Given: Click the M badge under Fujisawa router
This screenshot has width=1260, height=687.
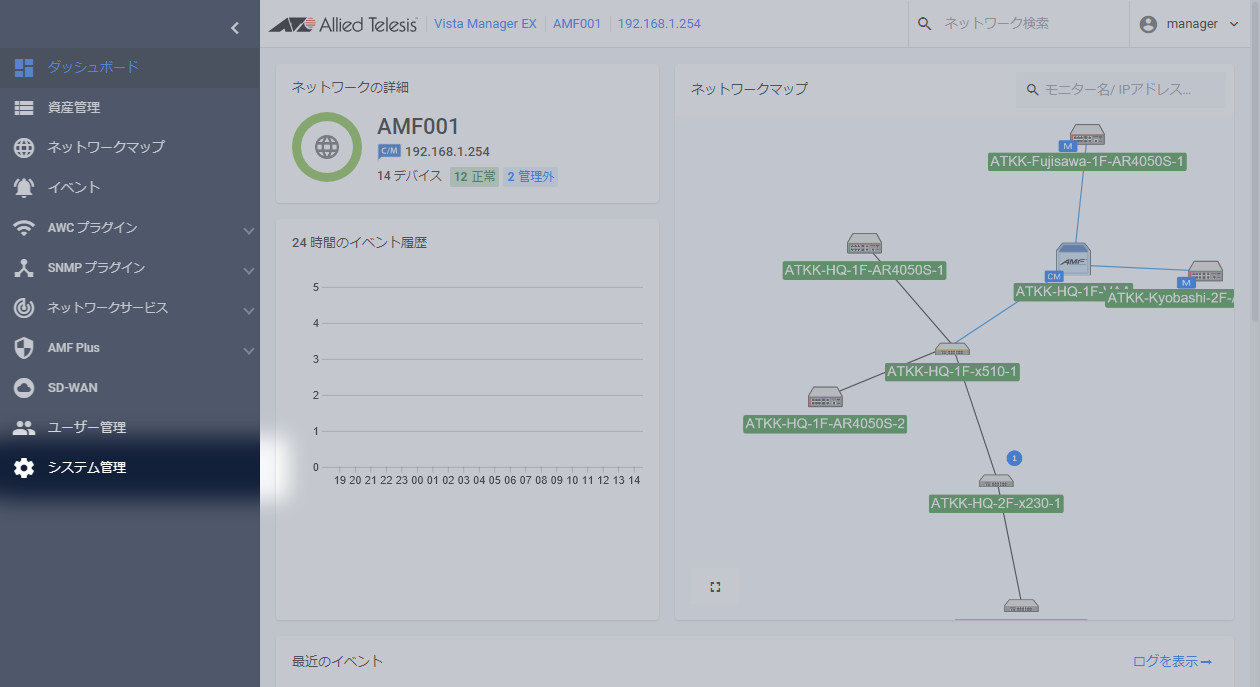Looking at the screenshot, I should point(1068,146).
